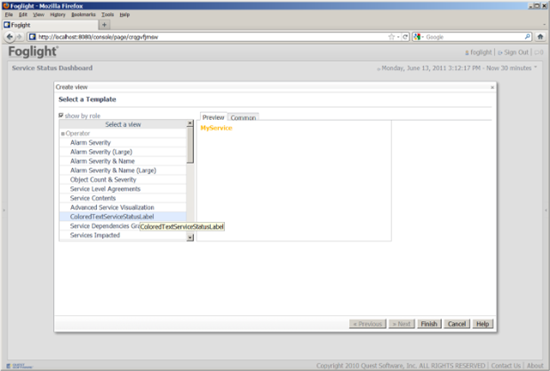Open the File menu
Viewport: 550px width, 371px height.
click(9, 14)
